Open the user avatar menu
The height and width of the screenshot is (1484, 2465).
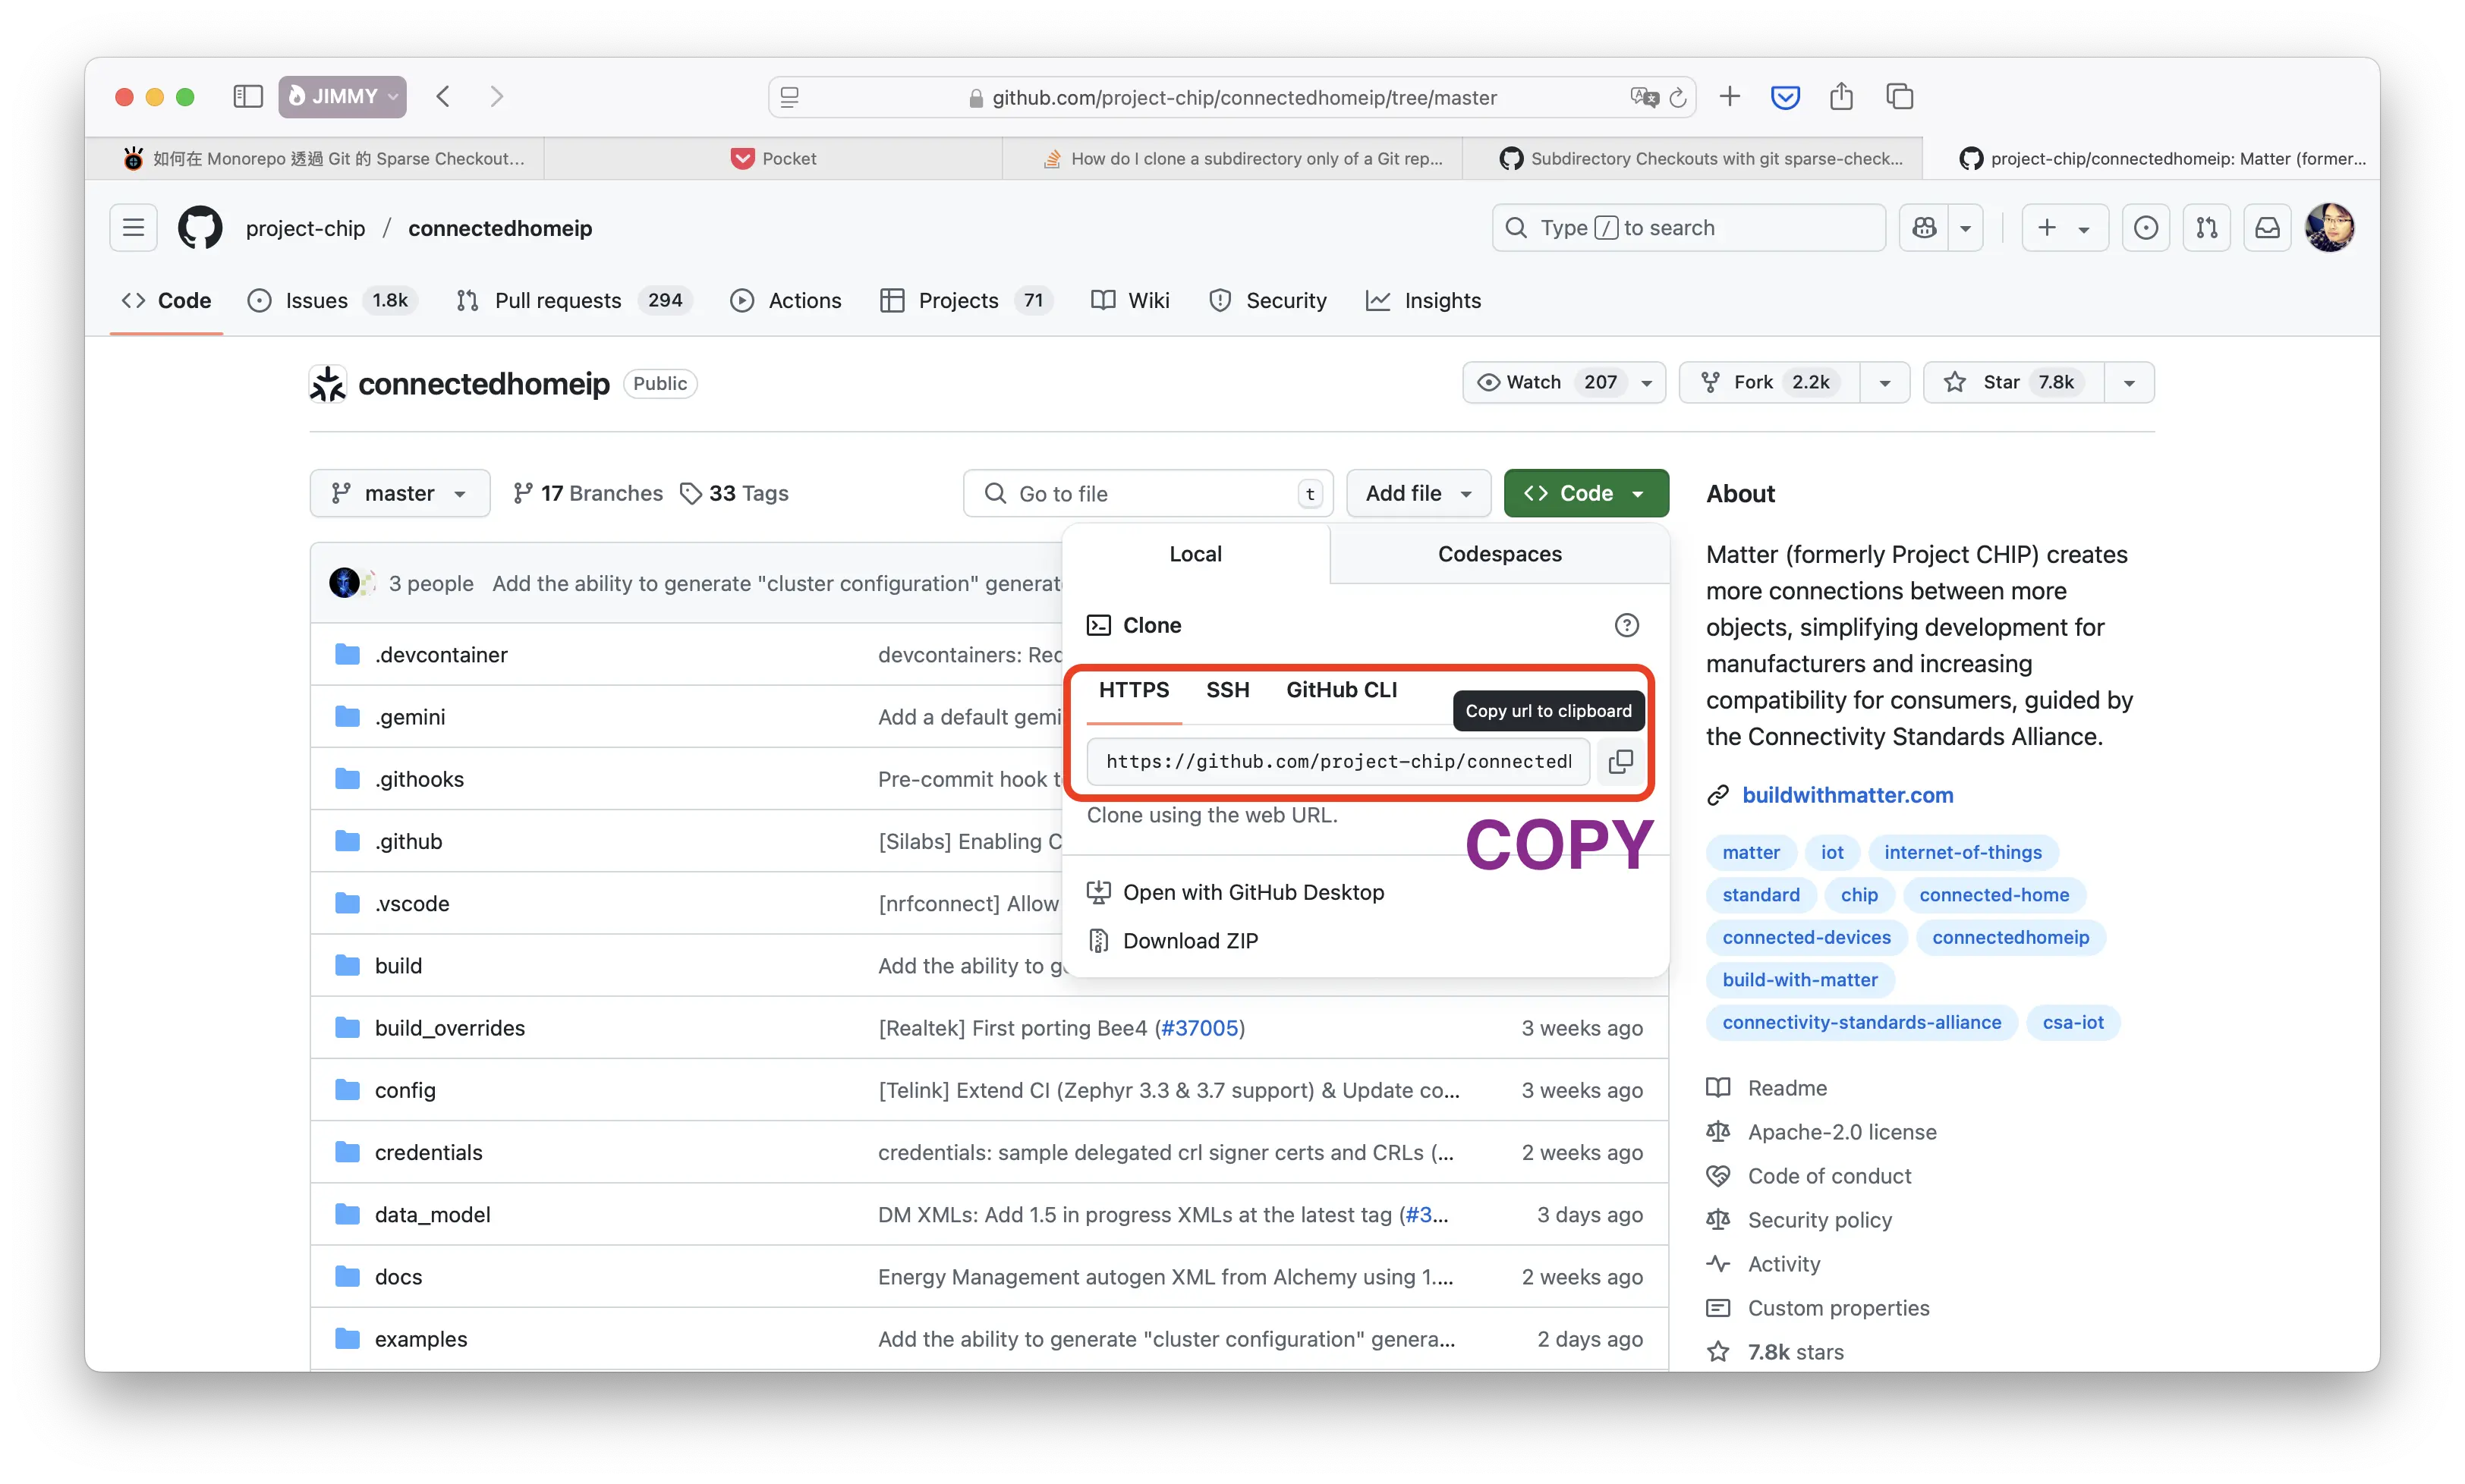click(x=2329, y=228)
